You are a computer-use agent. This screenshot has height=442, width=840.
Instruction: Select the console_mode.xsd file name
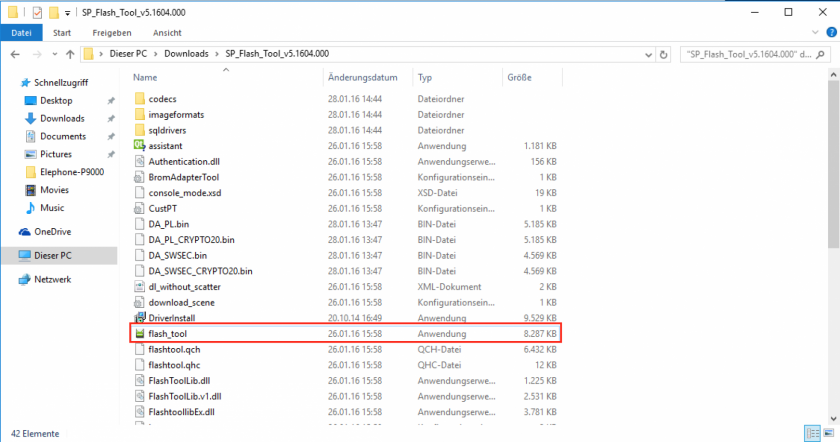click(185, 193)
